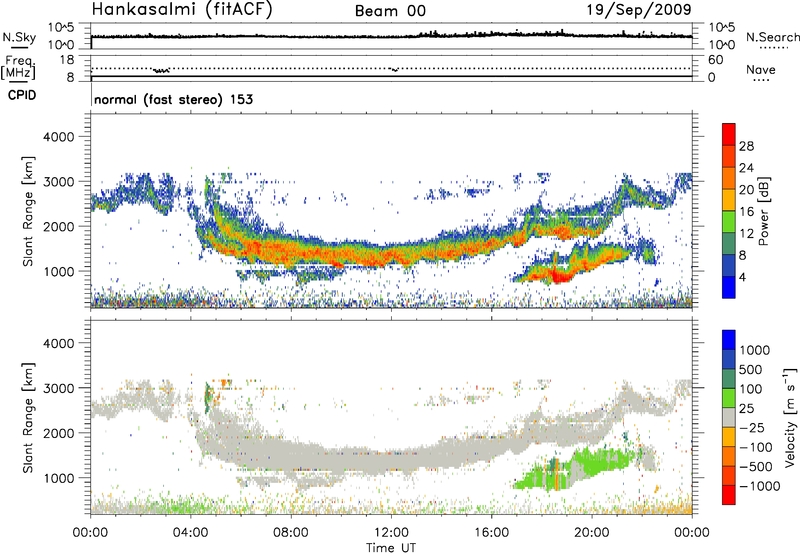Click the 'Beam 00' label
The image size is (800, 554).
coord(390,11)
